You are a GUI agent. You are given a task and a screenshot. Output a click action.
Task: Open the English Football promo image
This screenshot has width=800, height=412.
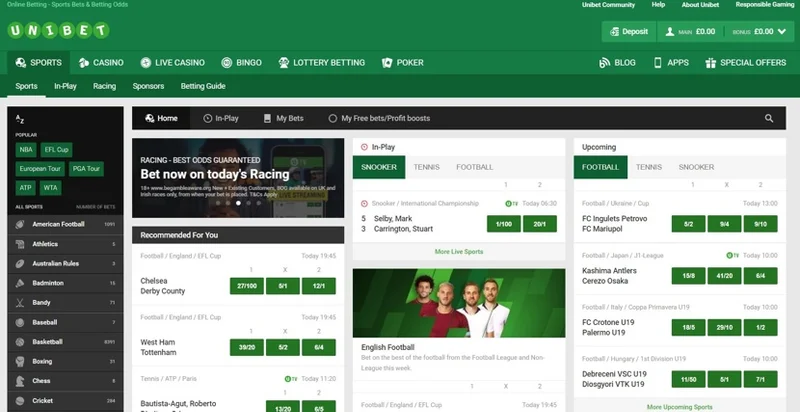[459, 303]
